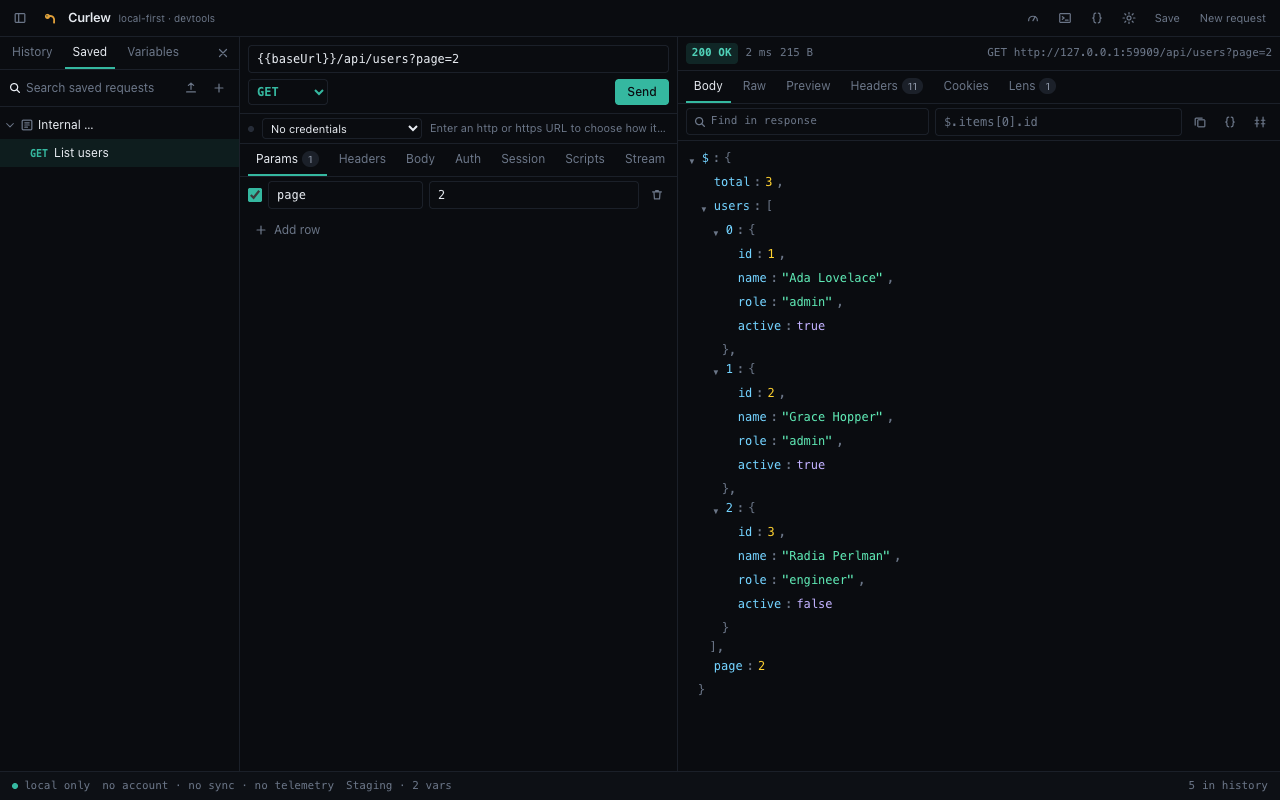The height and width of the screenshot is (800, 1280).
Task: Close the sidebar with the X icon
Action: [223, 53]
